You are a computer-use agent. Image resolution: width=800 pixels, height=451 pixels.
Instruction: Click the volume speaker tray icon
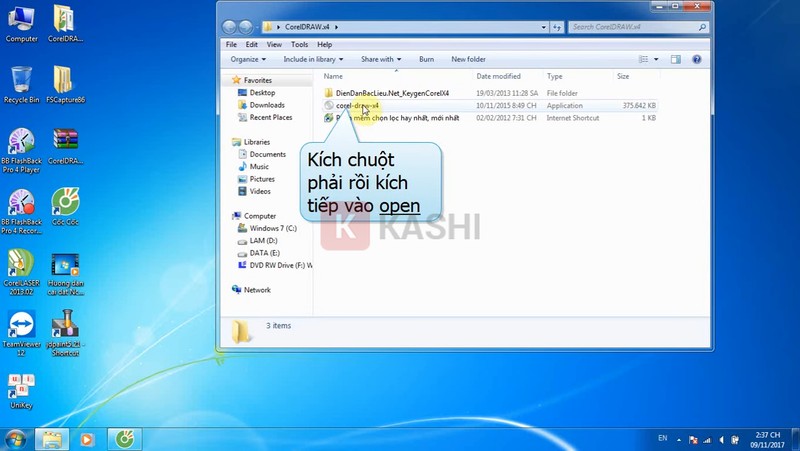[x=721, y=439]
